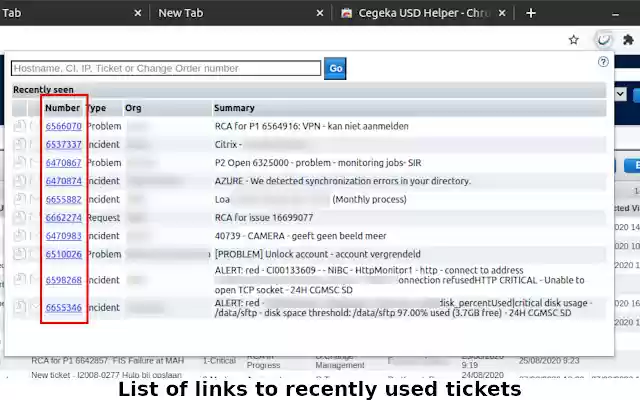This screenshot has width=640, height=400.
Task: Copy ticket 6655346 using its copy icon
Action: (x=19, y=307)
